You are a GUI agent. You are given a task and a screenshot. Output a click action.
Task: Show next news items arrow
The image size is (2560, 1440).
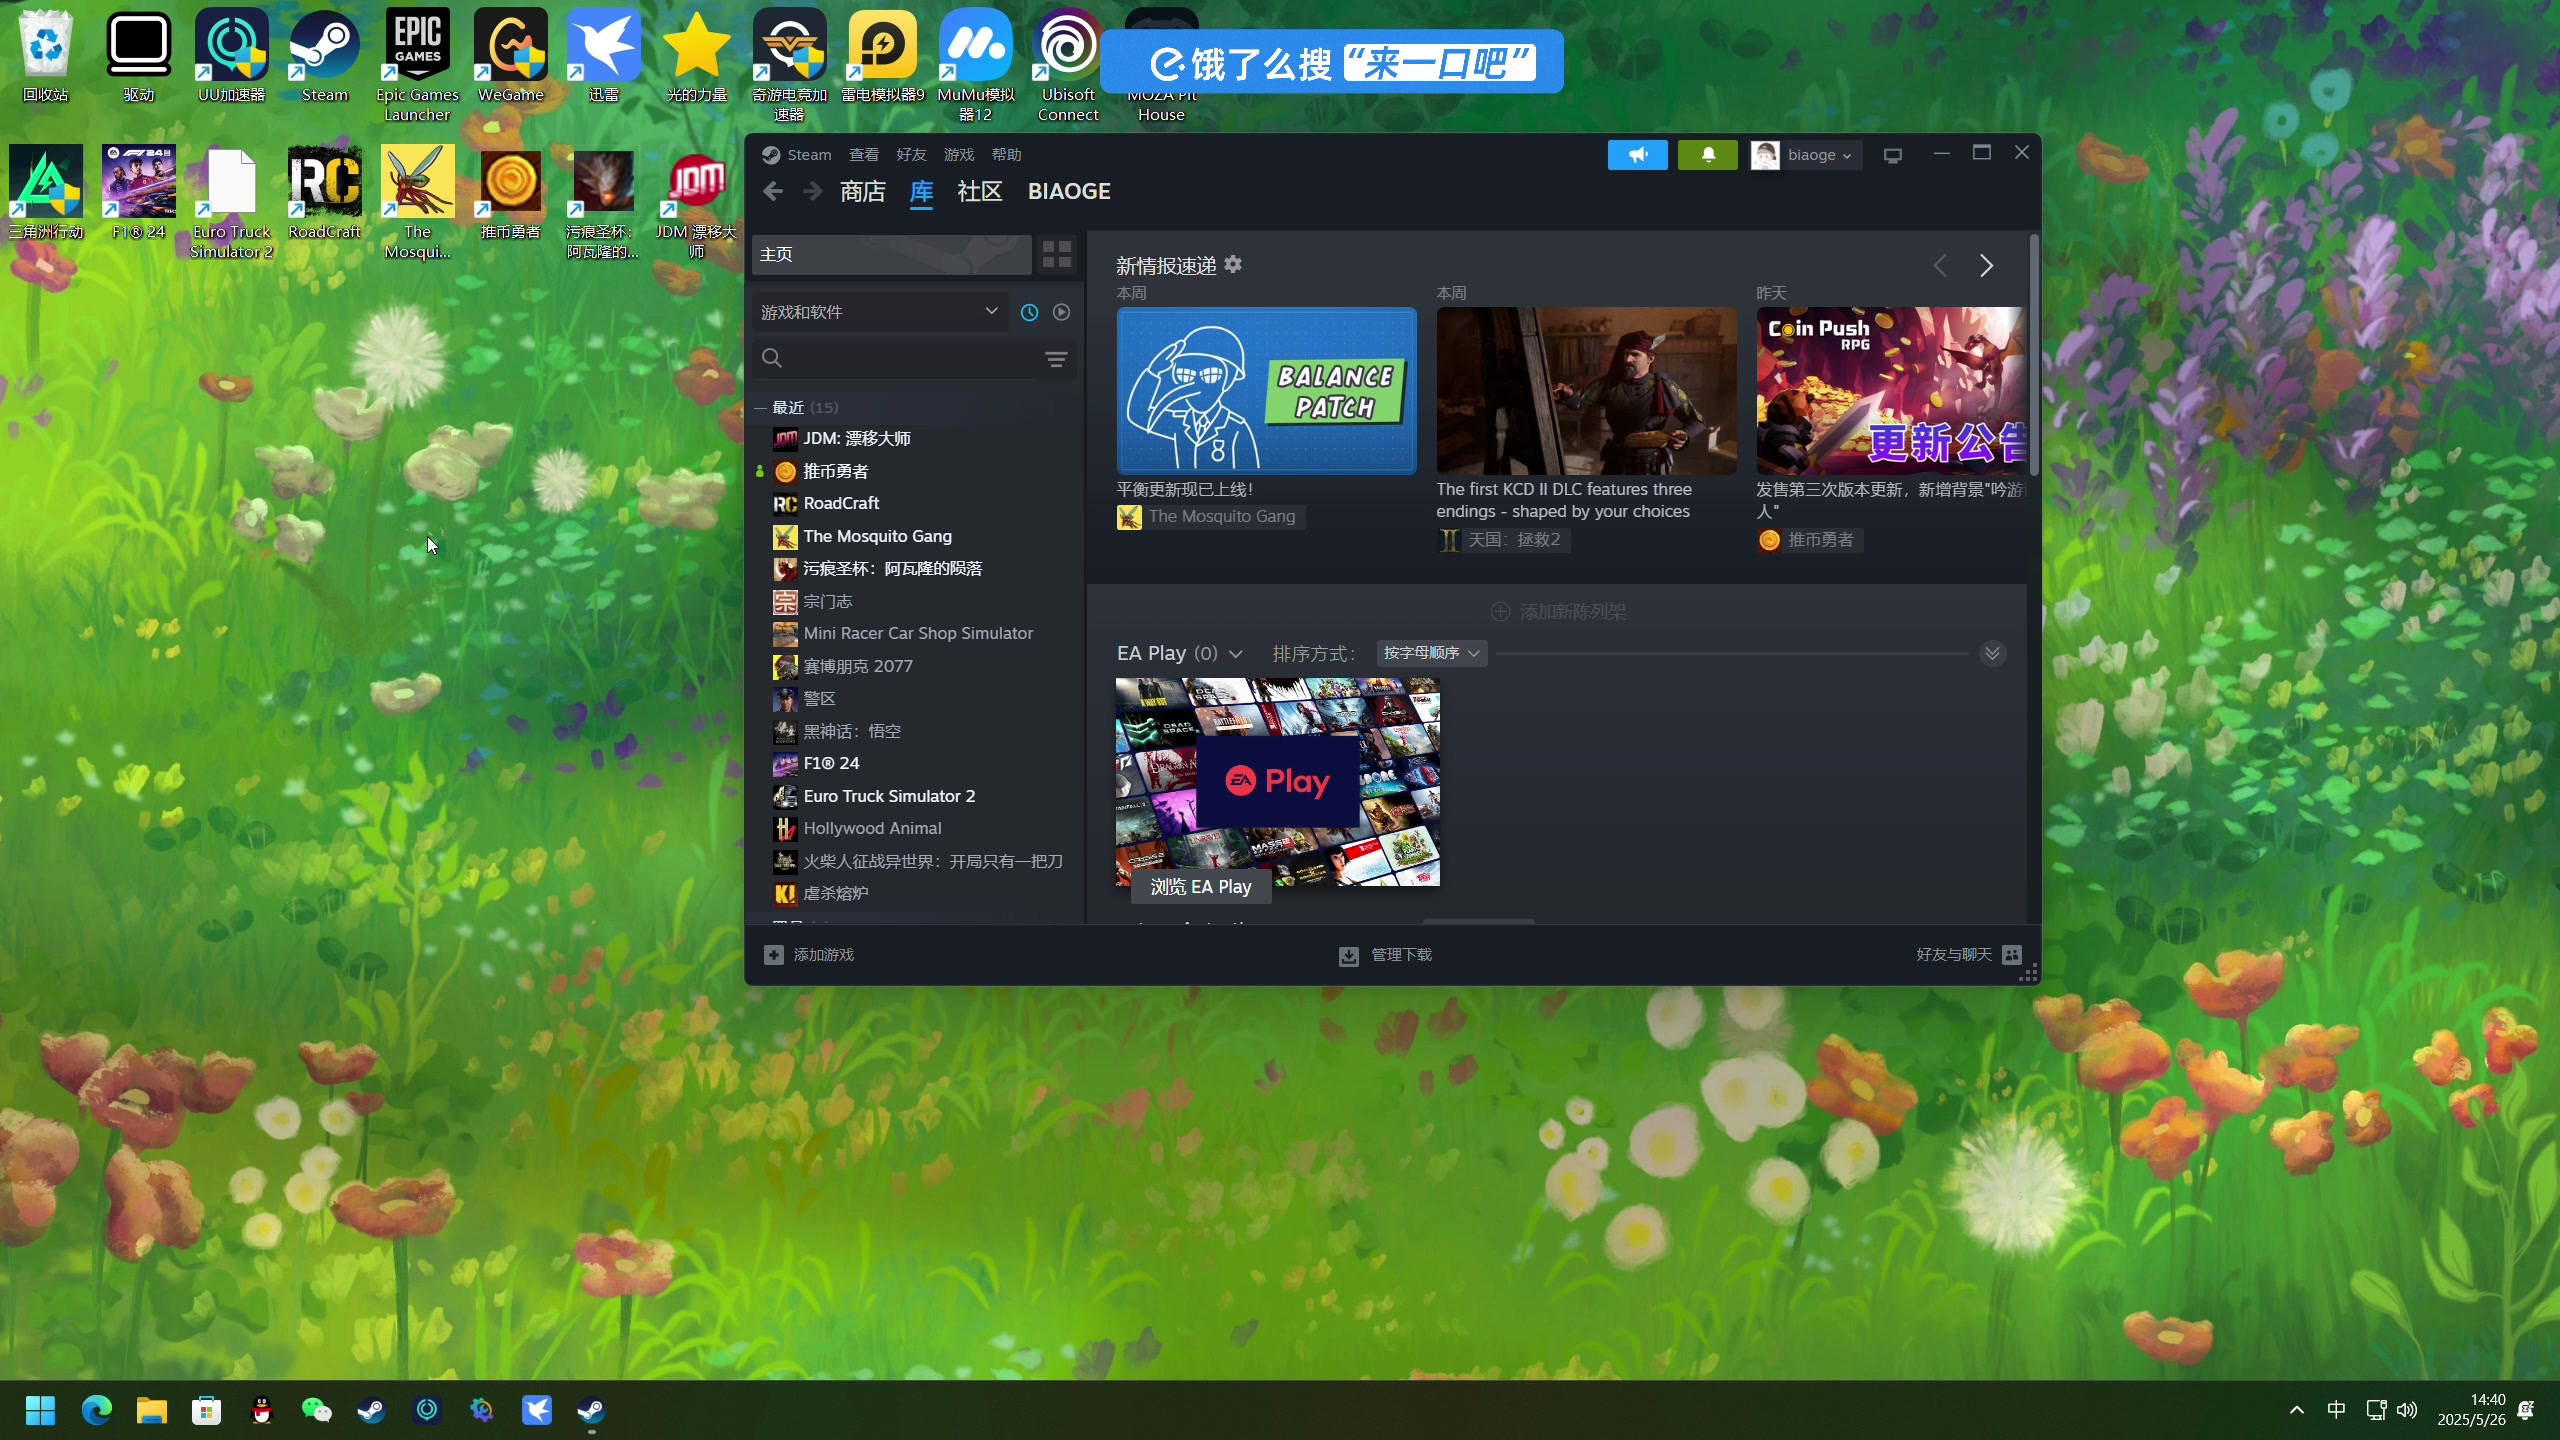tap(1986, 265)
